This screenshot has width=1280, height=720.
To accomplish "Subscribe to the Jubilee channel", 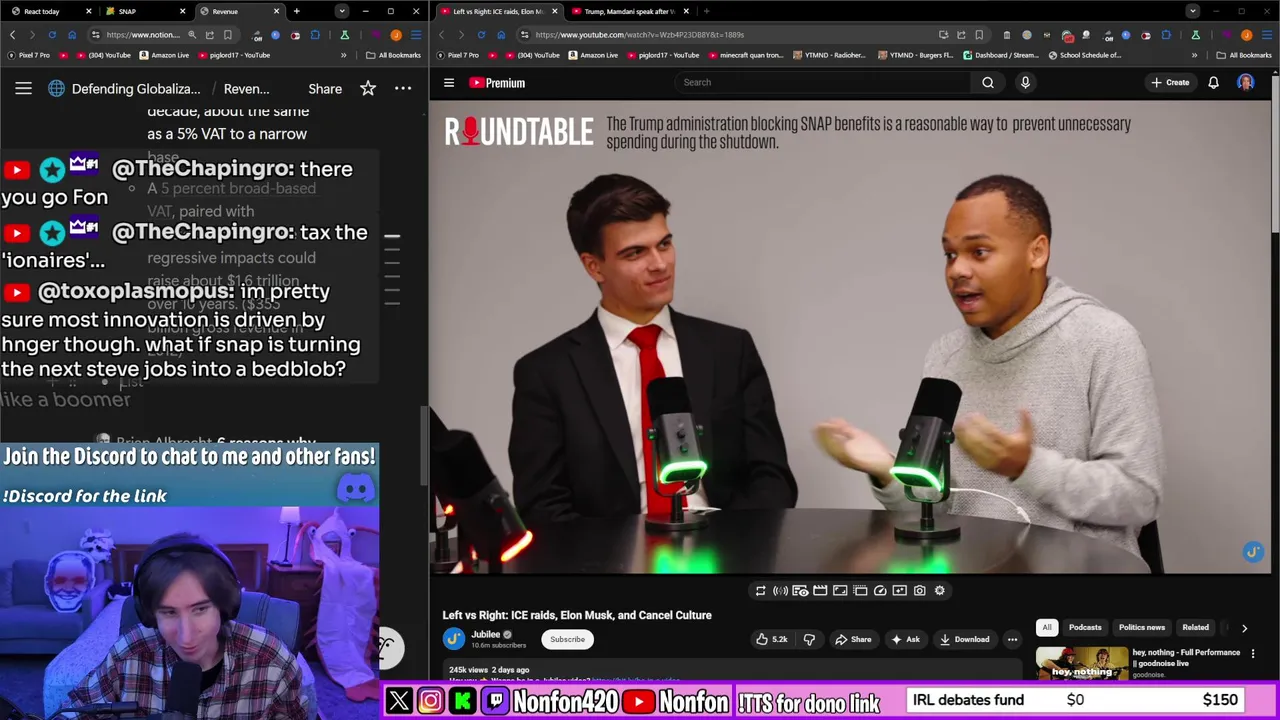I will 567,639.
